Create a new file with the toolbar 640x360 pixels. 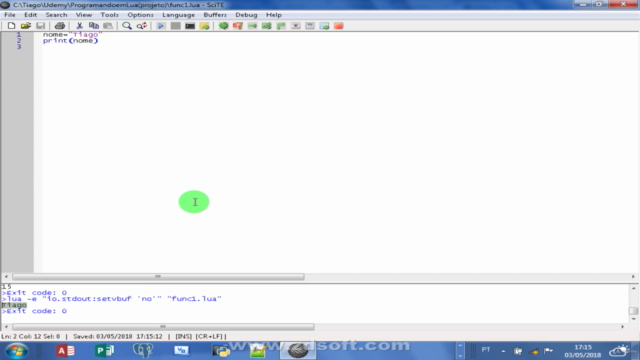tap(11, 26)
